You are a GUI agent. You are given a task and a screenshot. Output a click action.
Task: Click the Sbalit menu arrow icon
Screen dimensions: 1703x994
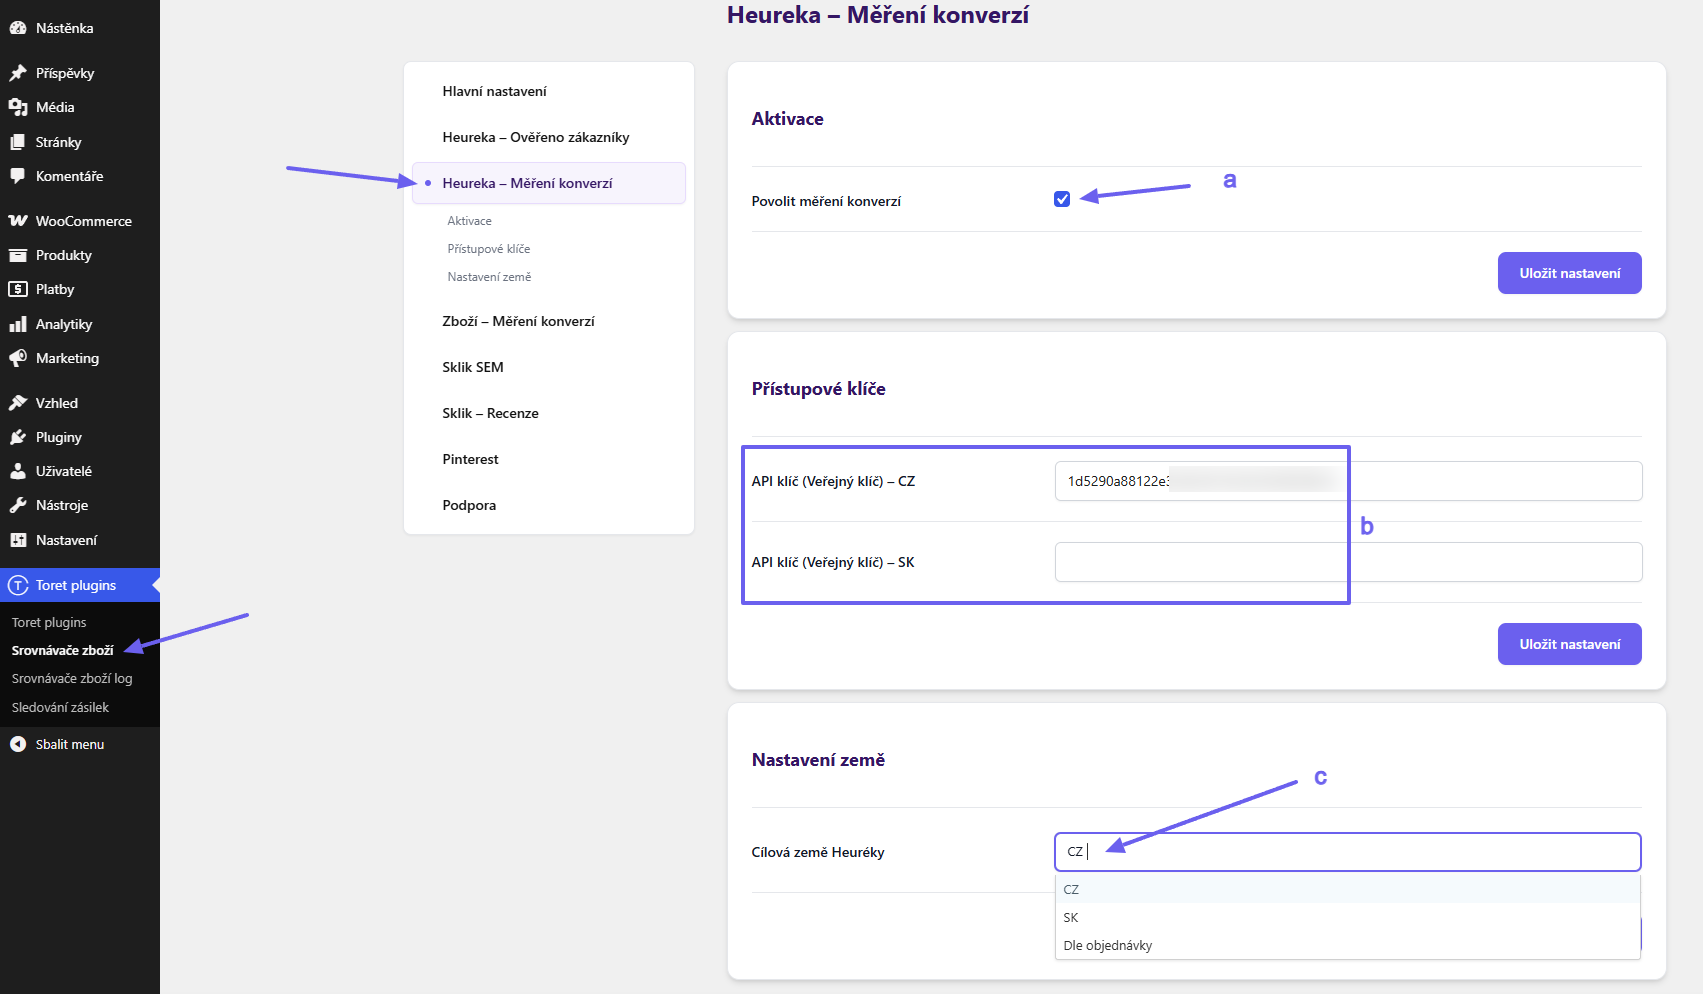click(x=18, y=744)
